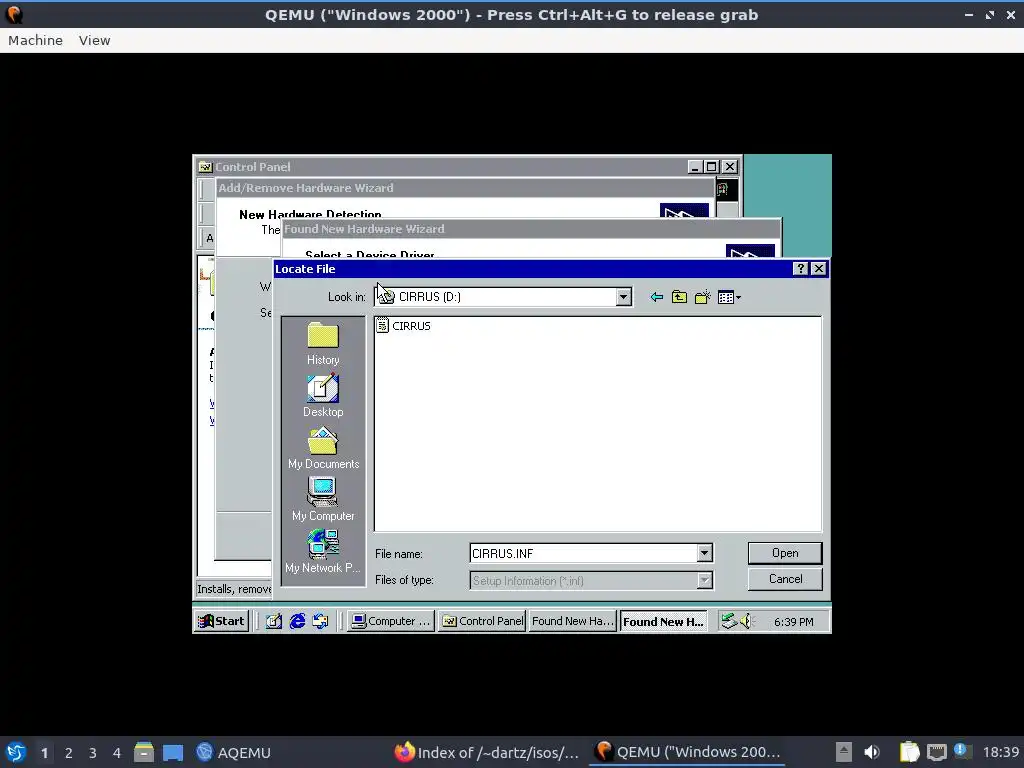Launch Internet Explorer from quick launch
The image size is (1024, 768).
(297, 621)
